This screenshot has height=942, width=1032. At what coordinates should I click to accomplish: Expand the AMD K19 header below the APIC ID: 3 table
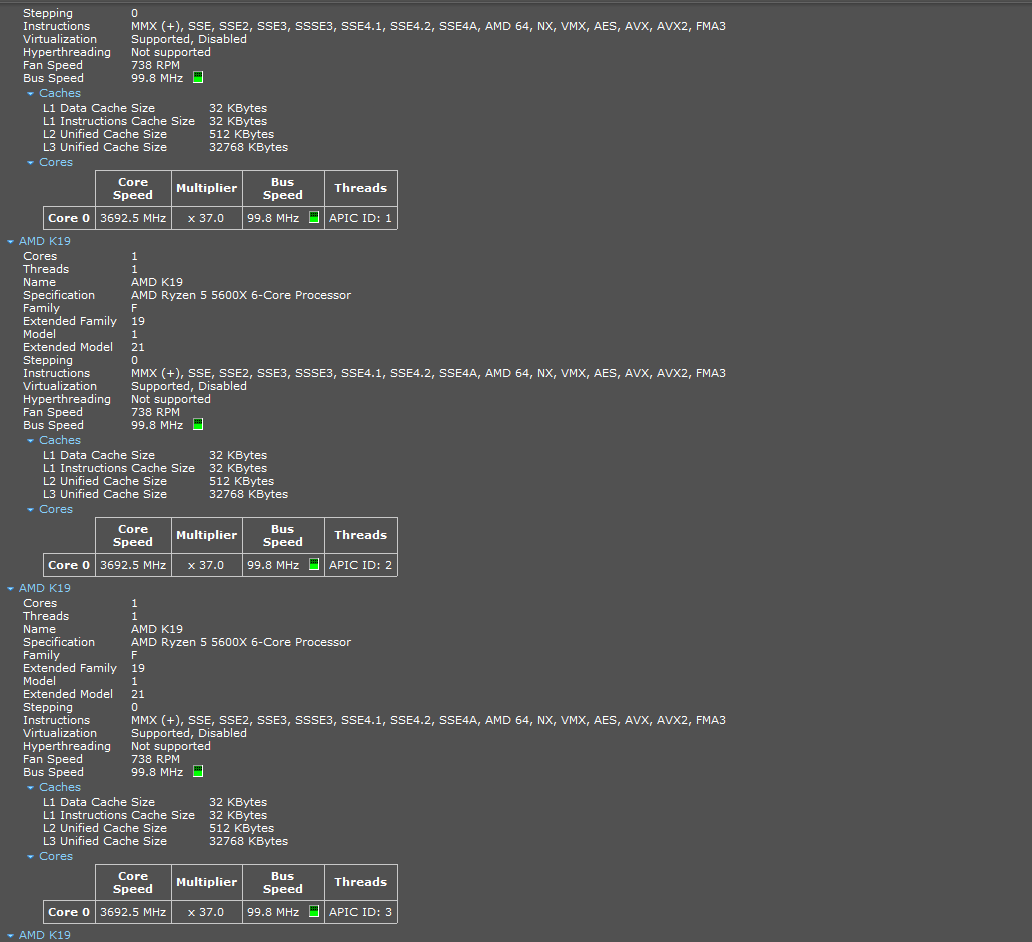click(11, 935)
